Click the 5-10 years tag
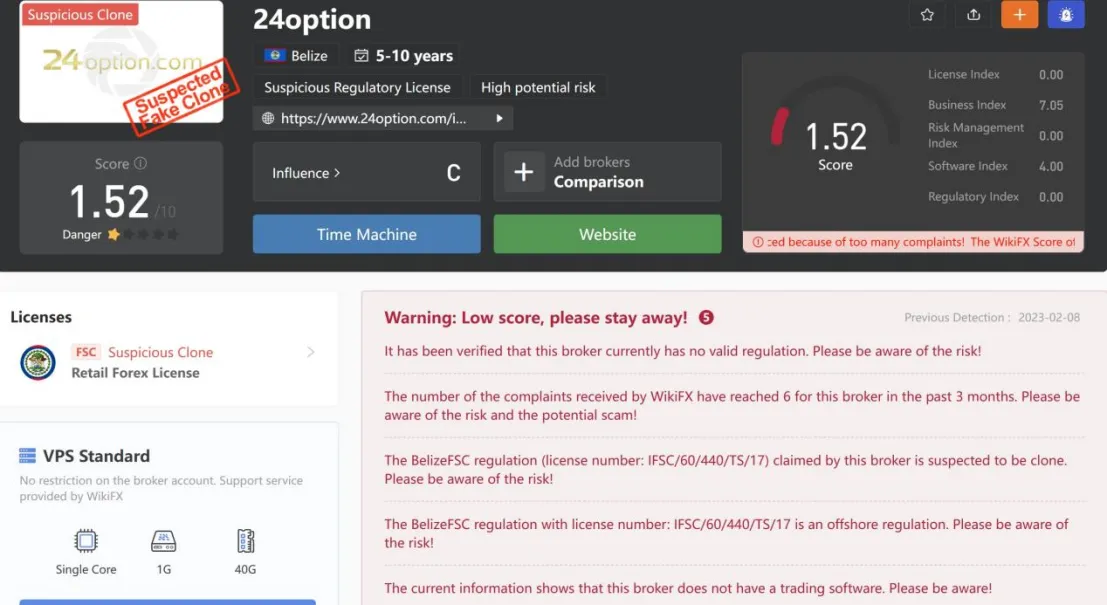The image size is (1107, 605). coord(404,55)
